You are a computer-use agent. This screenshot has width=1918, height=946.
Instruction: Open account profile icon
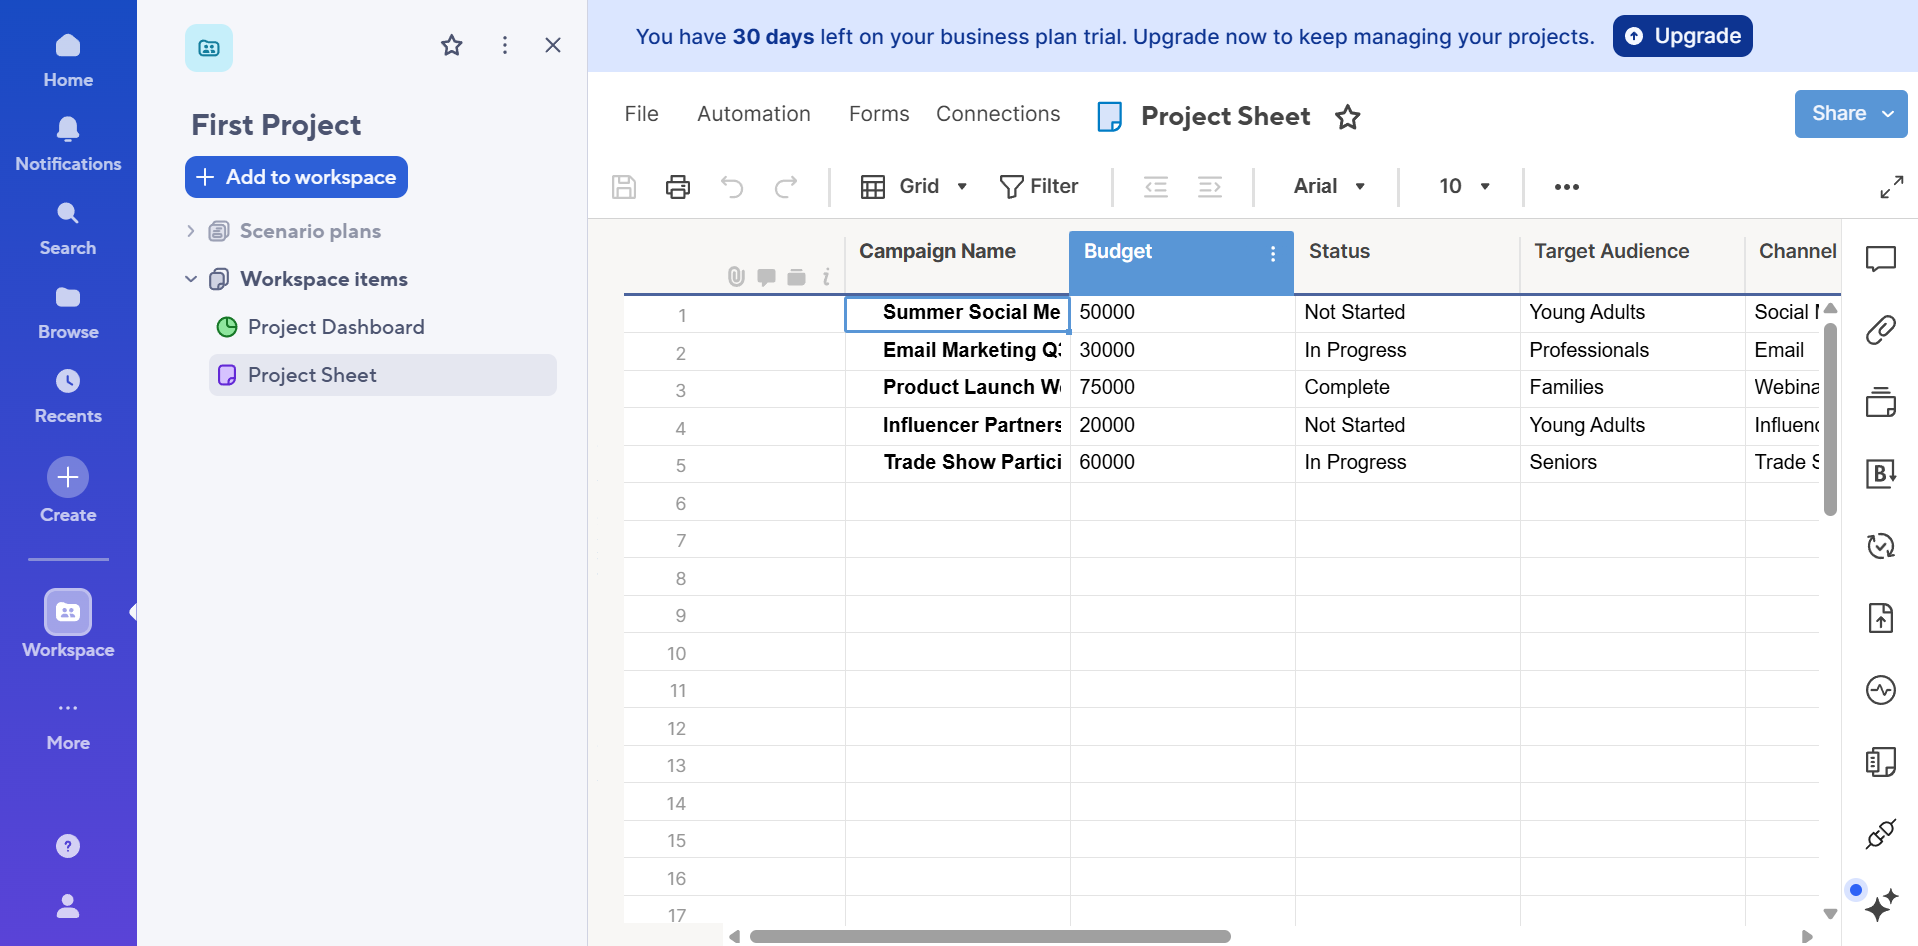point(68,906)
